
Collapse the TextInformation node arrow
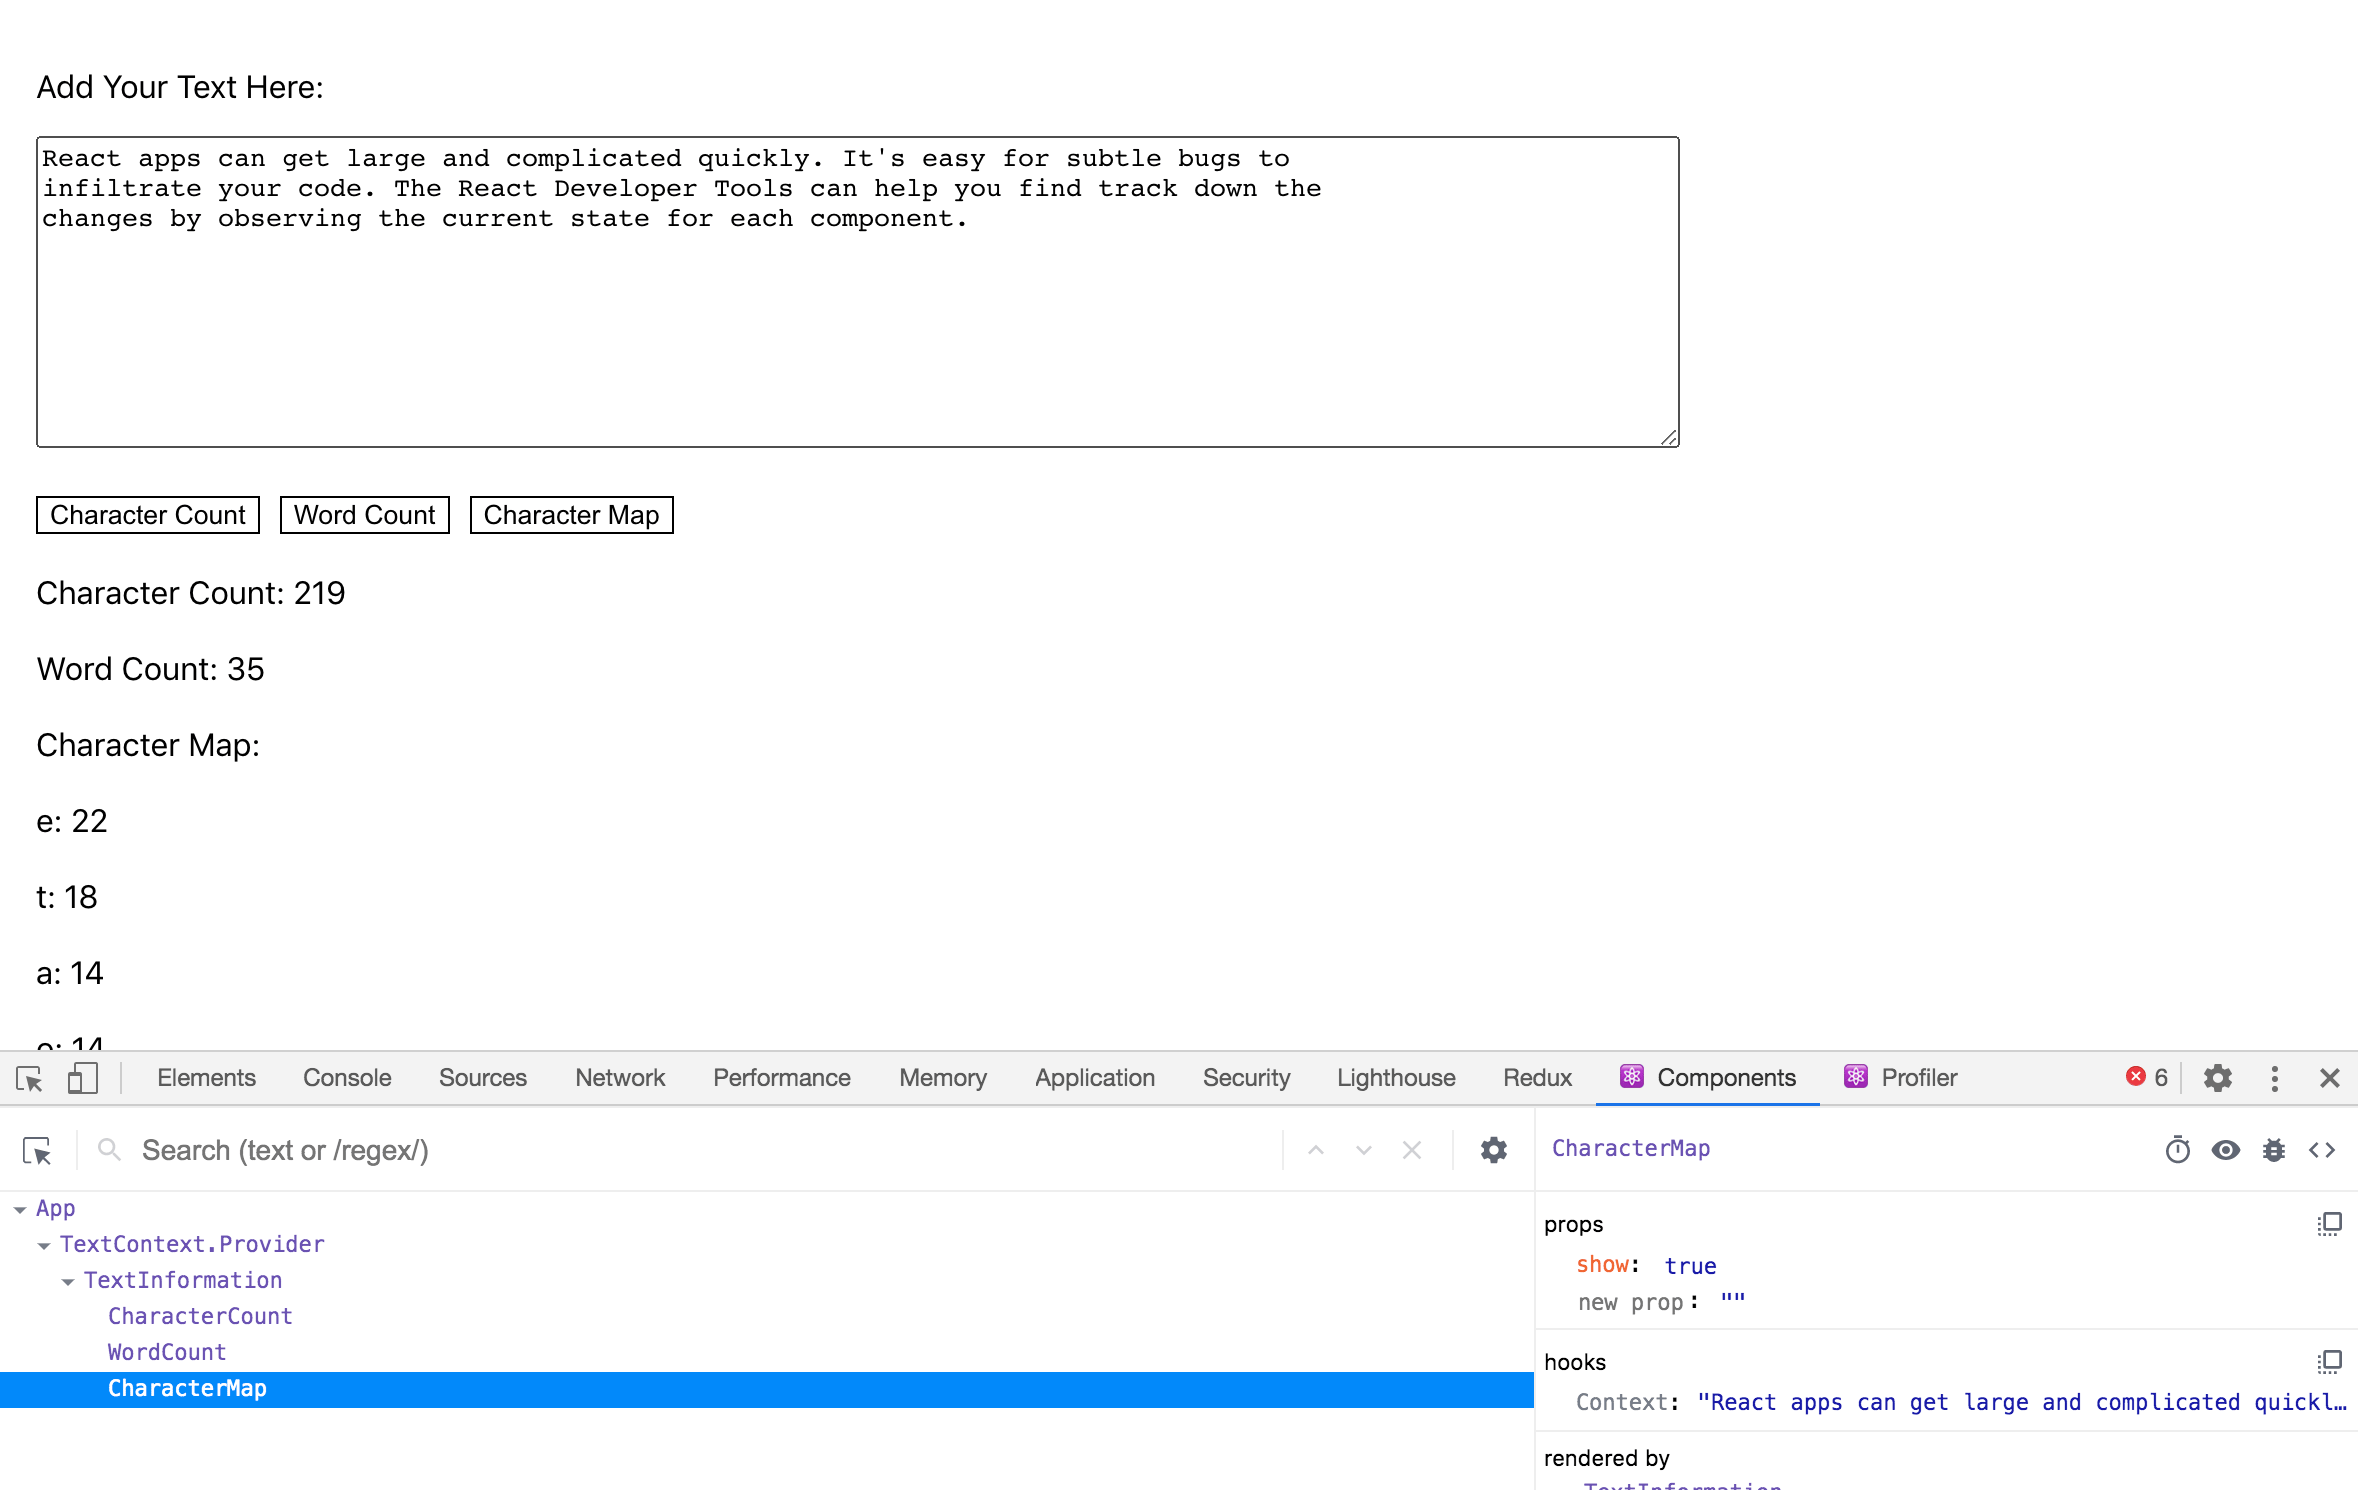point(68,1282)
